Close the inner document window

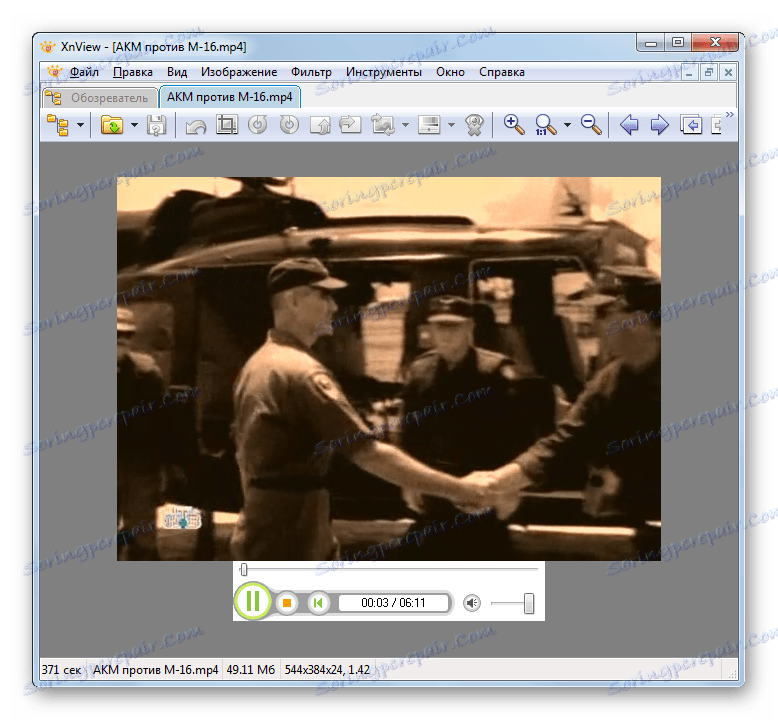(x=728, y=73)
